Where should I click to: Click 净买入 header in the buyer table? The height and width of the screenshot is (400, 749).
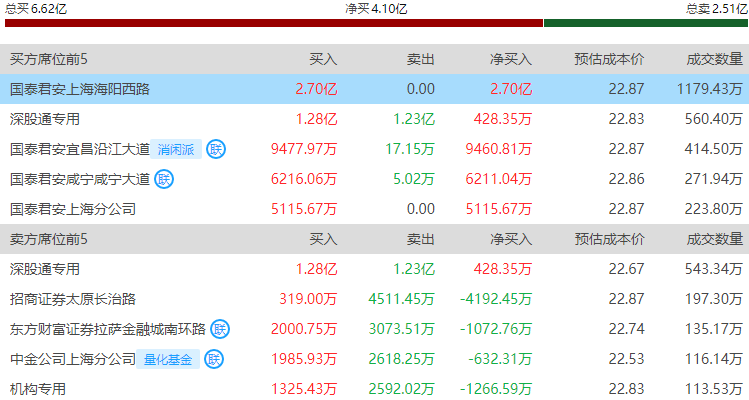(x=511, y=59)
